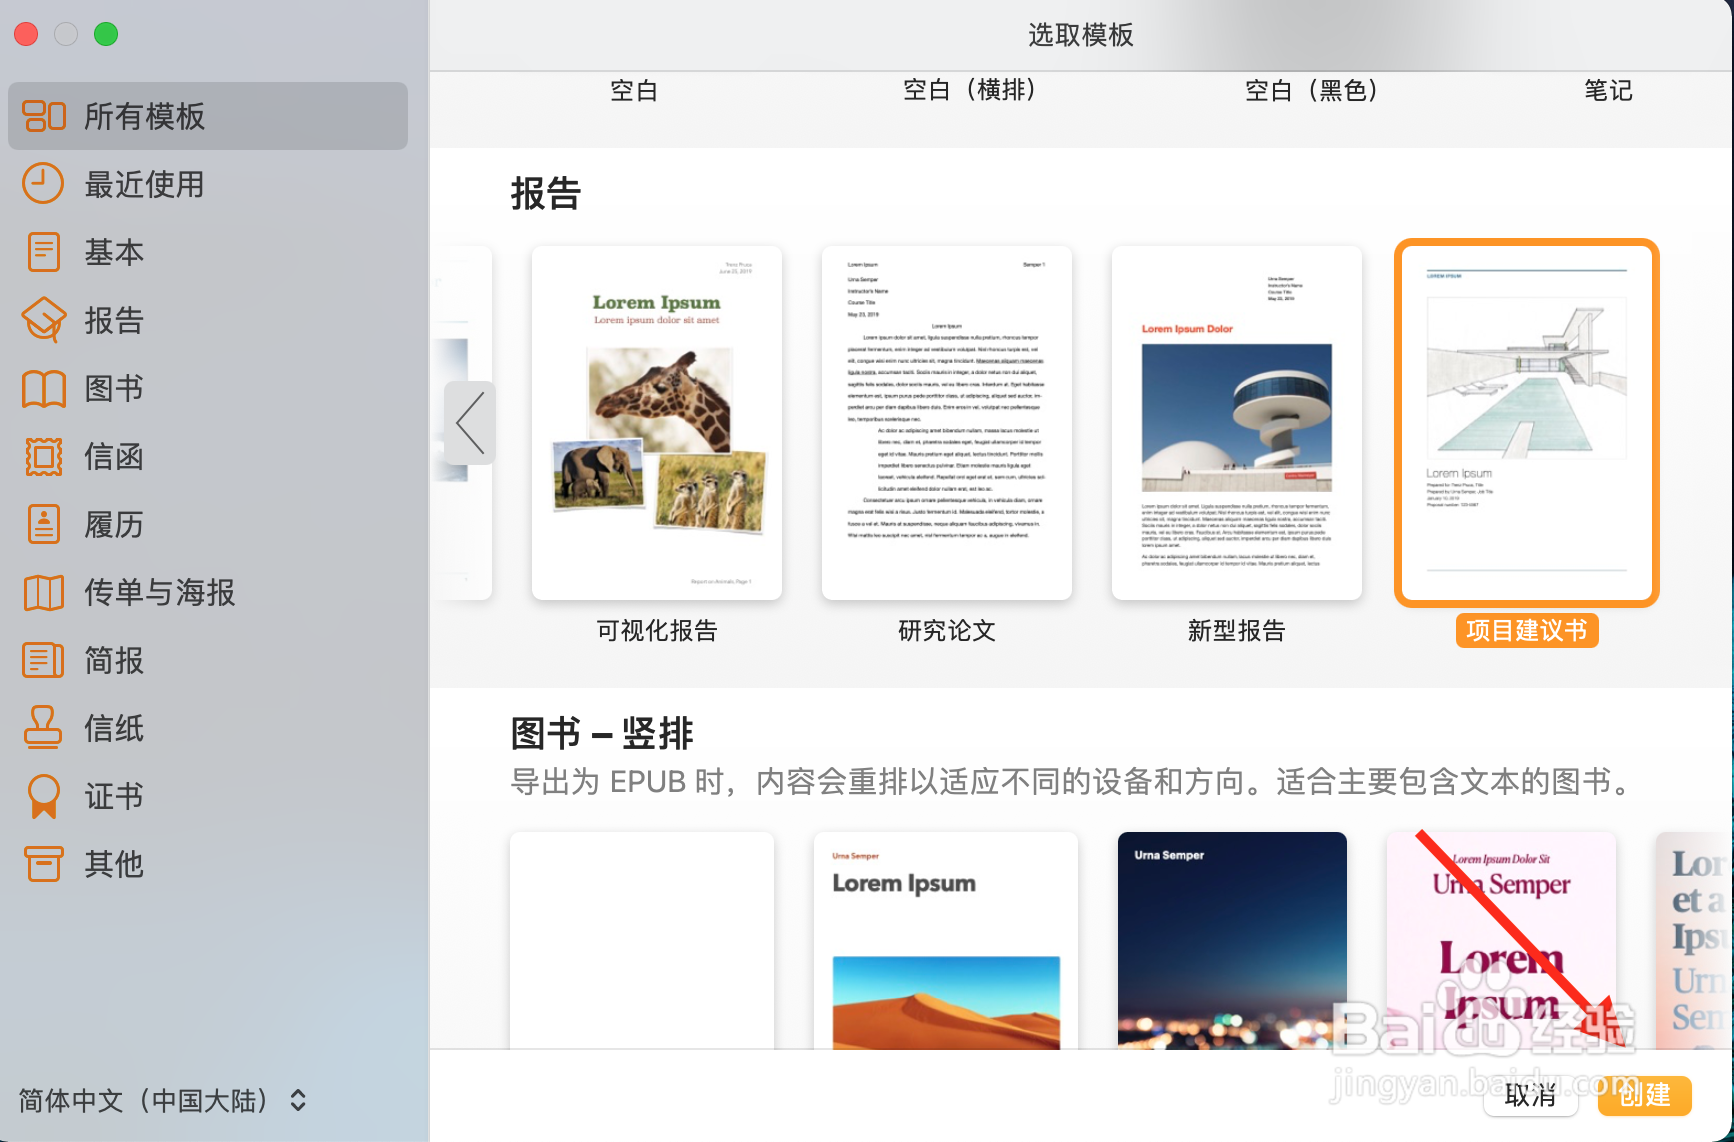Open the 其他 sidebar section
Screen dimensions: 1734x1142
(x=113, y=864)
